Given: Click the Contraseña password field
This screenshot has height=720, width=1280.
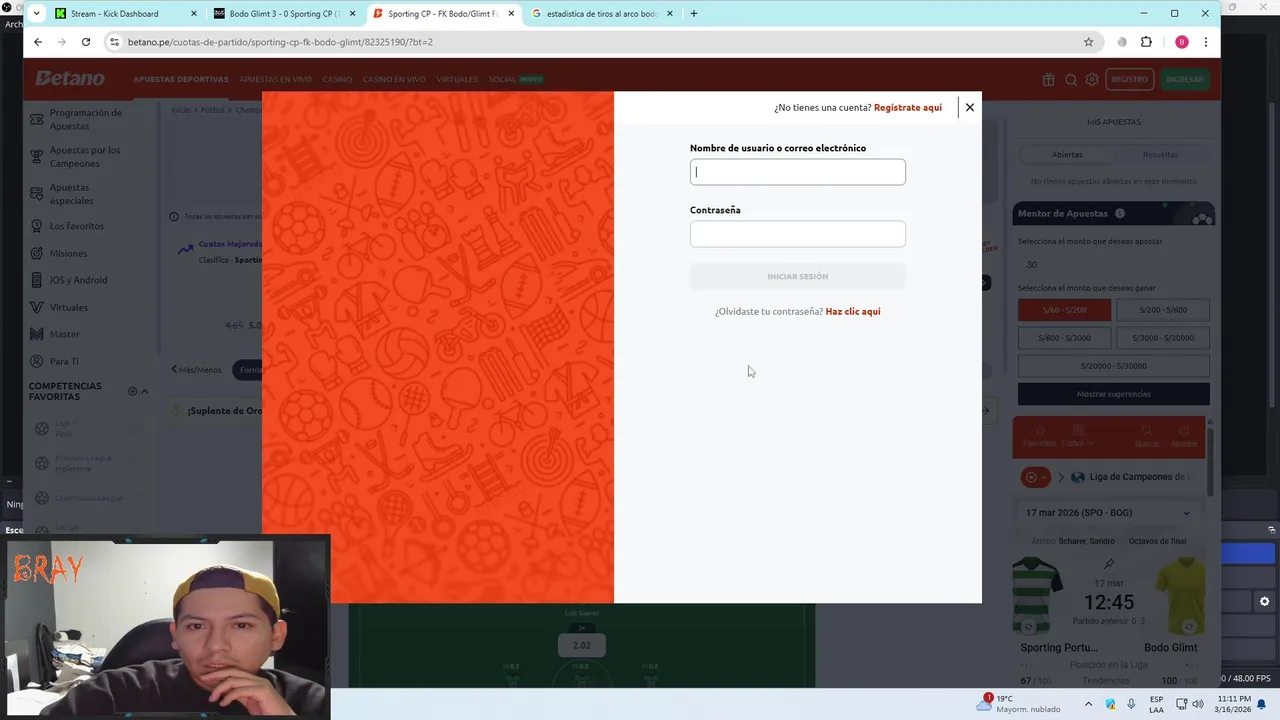Looking at the screenshot, I should click(797, 234).
